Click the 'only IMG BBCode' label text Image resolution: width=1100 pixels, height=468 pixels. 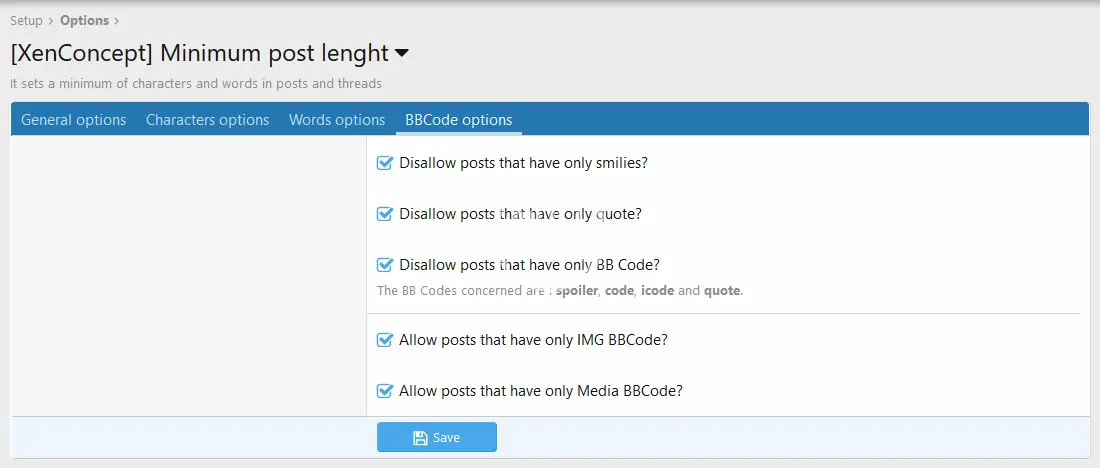[x=533, y=340]
